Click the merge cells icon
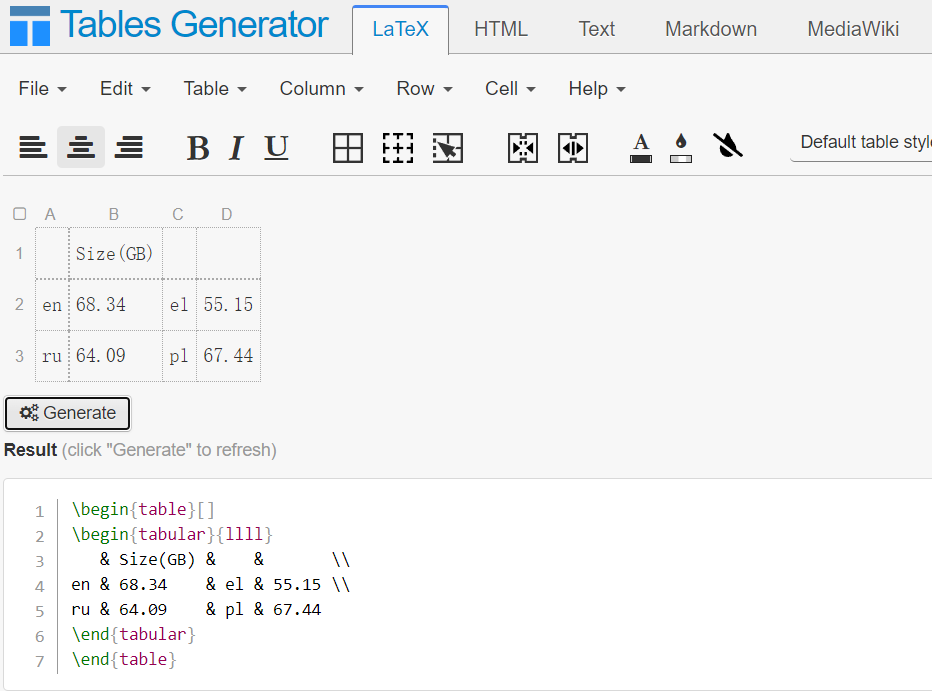The height and width of the screenshot is (691, 932). 523,148
